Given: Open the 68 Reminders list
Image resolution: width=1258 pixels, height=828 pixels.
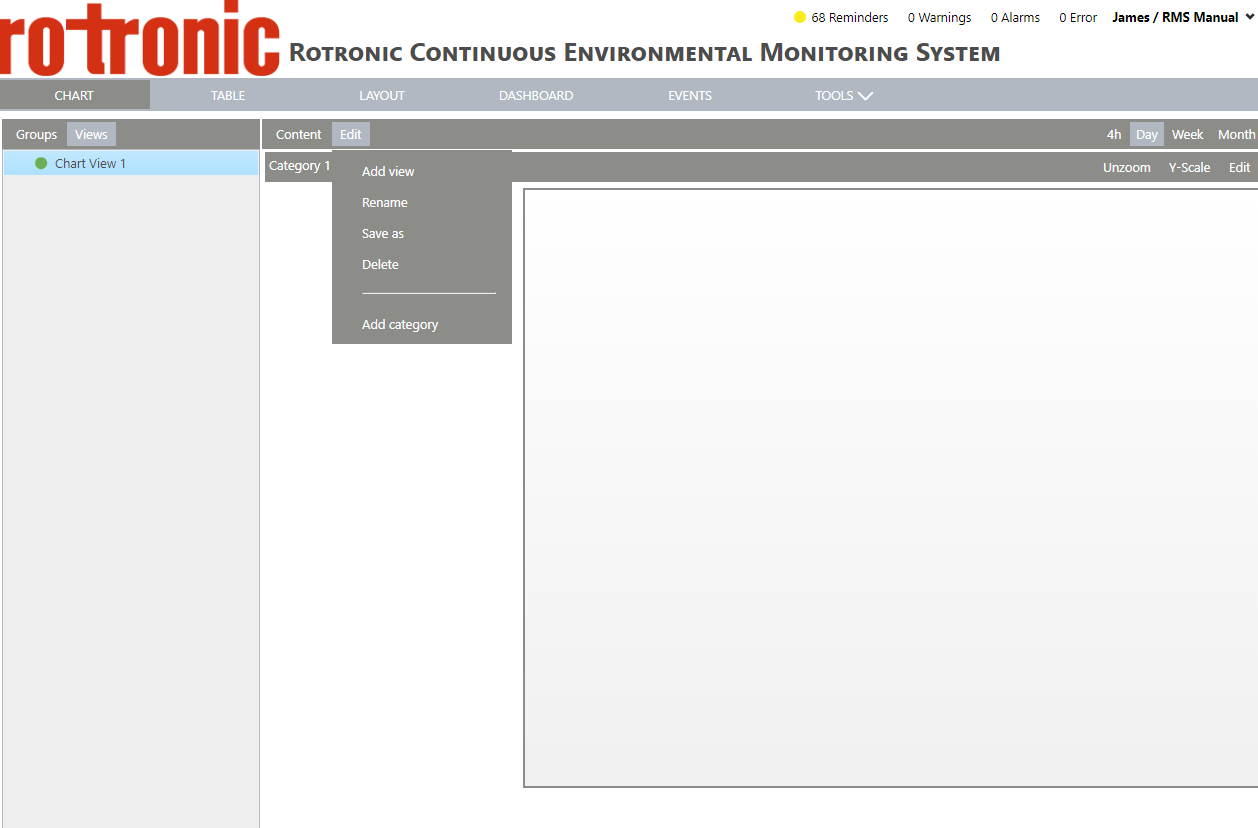Looking at the screenshot, I should [x=849, y=17].
